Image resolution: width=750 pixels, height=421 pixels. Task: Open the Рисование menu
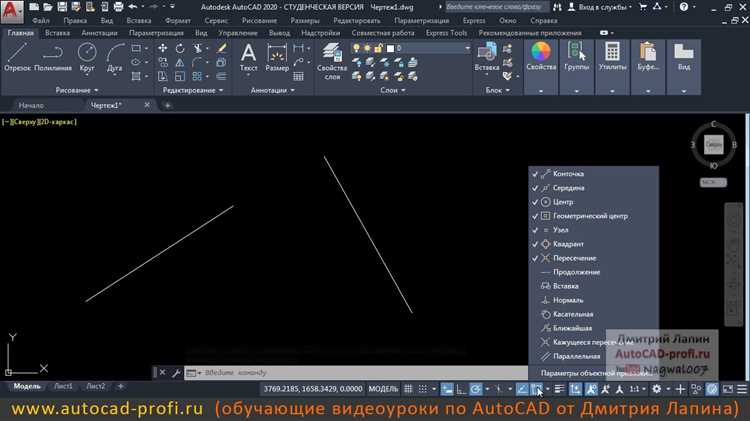click(259, 21)
